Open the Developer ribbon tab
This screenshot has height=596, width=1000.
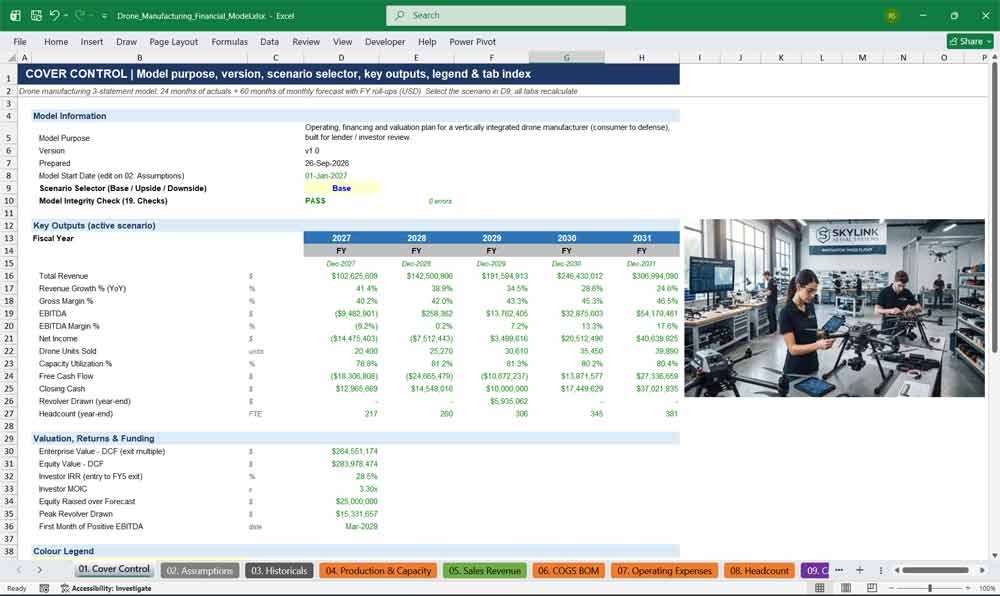pos(385,41)
